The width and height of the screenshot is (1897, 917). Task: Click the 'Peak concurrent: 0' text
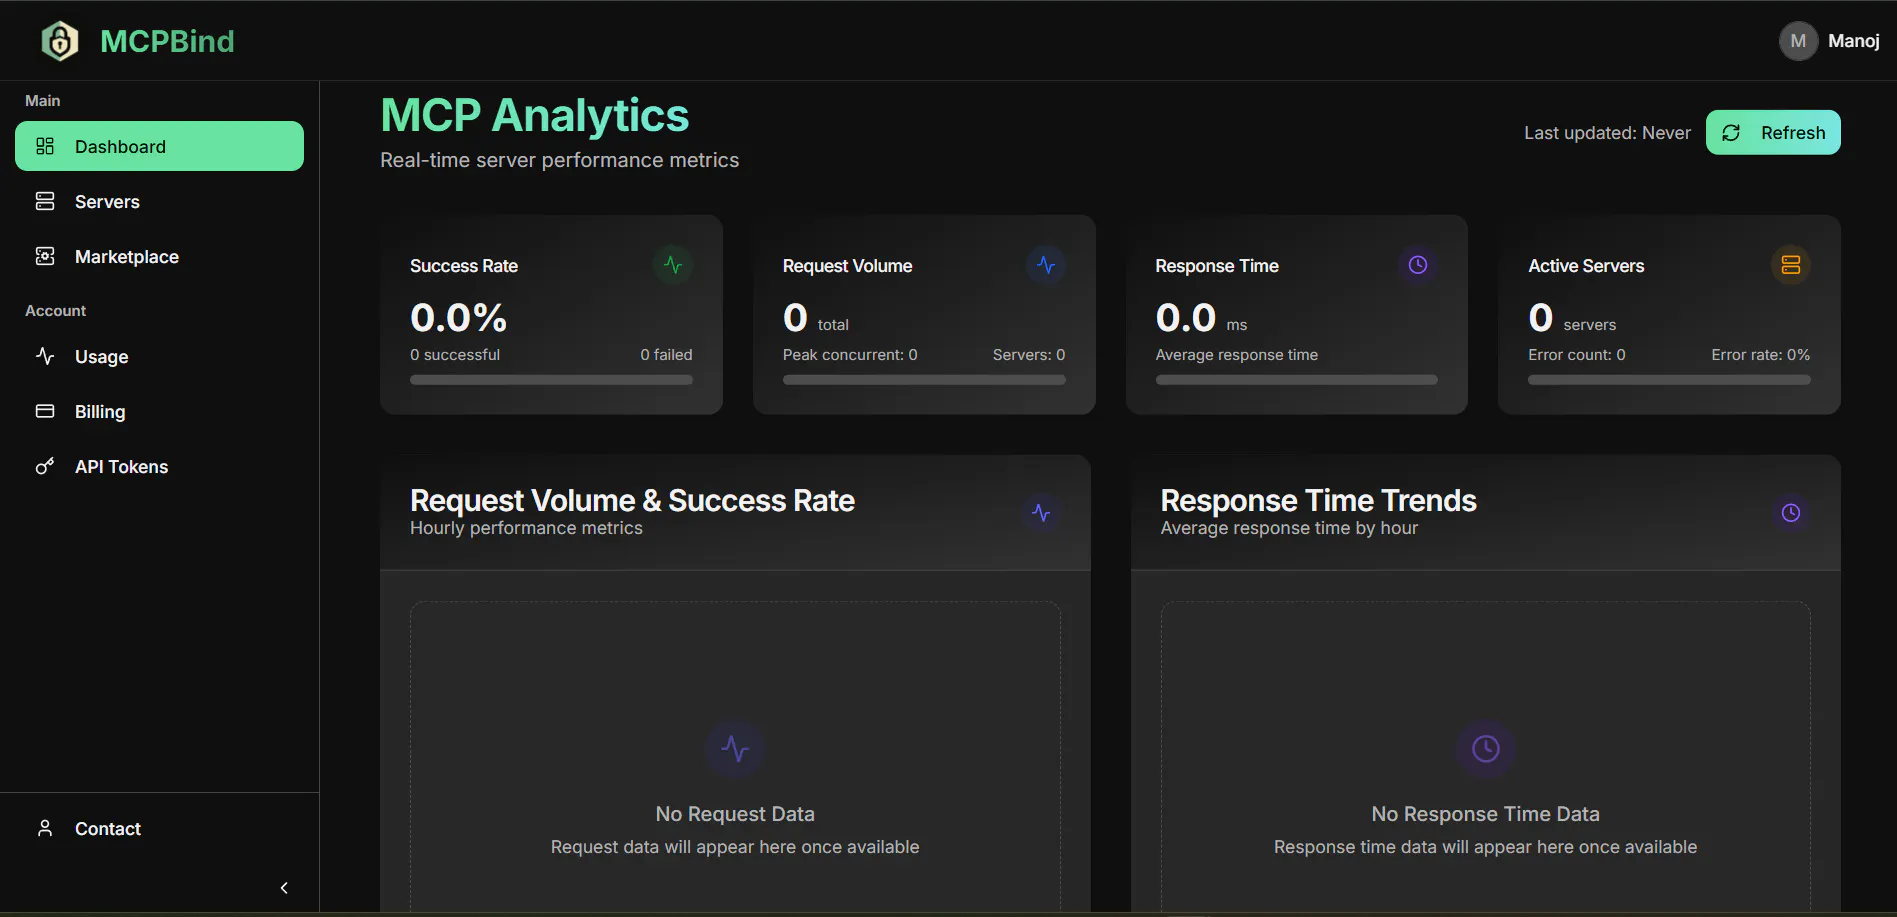(850, 355)
